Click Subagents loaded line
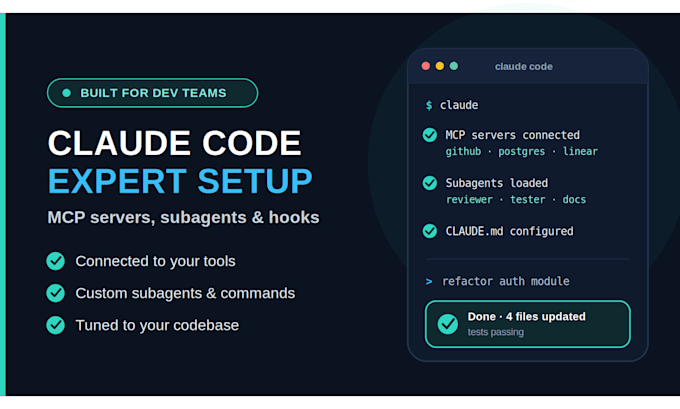The width and height of the screenshot is (680, 409). point(497,183)
